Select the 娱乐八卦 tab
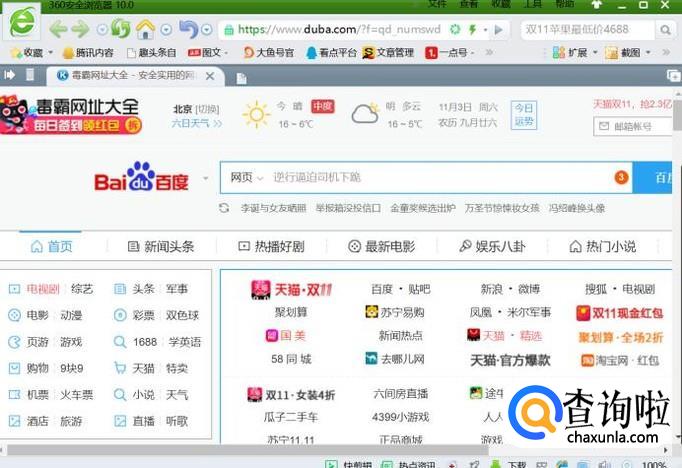Image resolution: width=682 pixels, height=468 pixels. coord(492,247)
